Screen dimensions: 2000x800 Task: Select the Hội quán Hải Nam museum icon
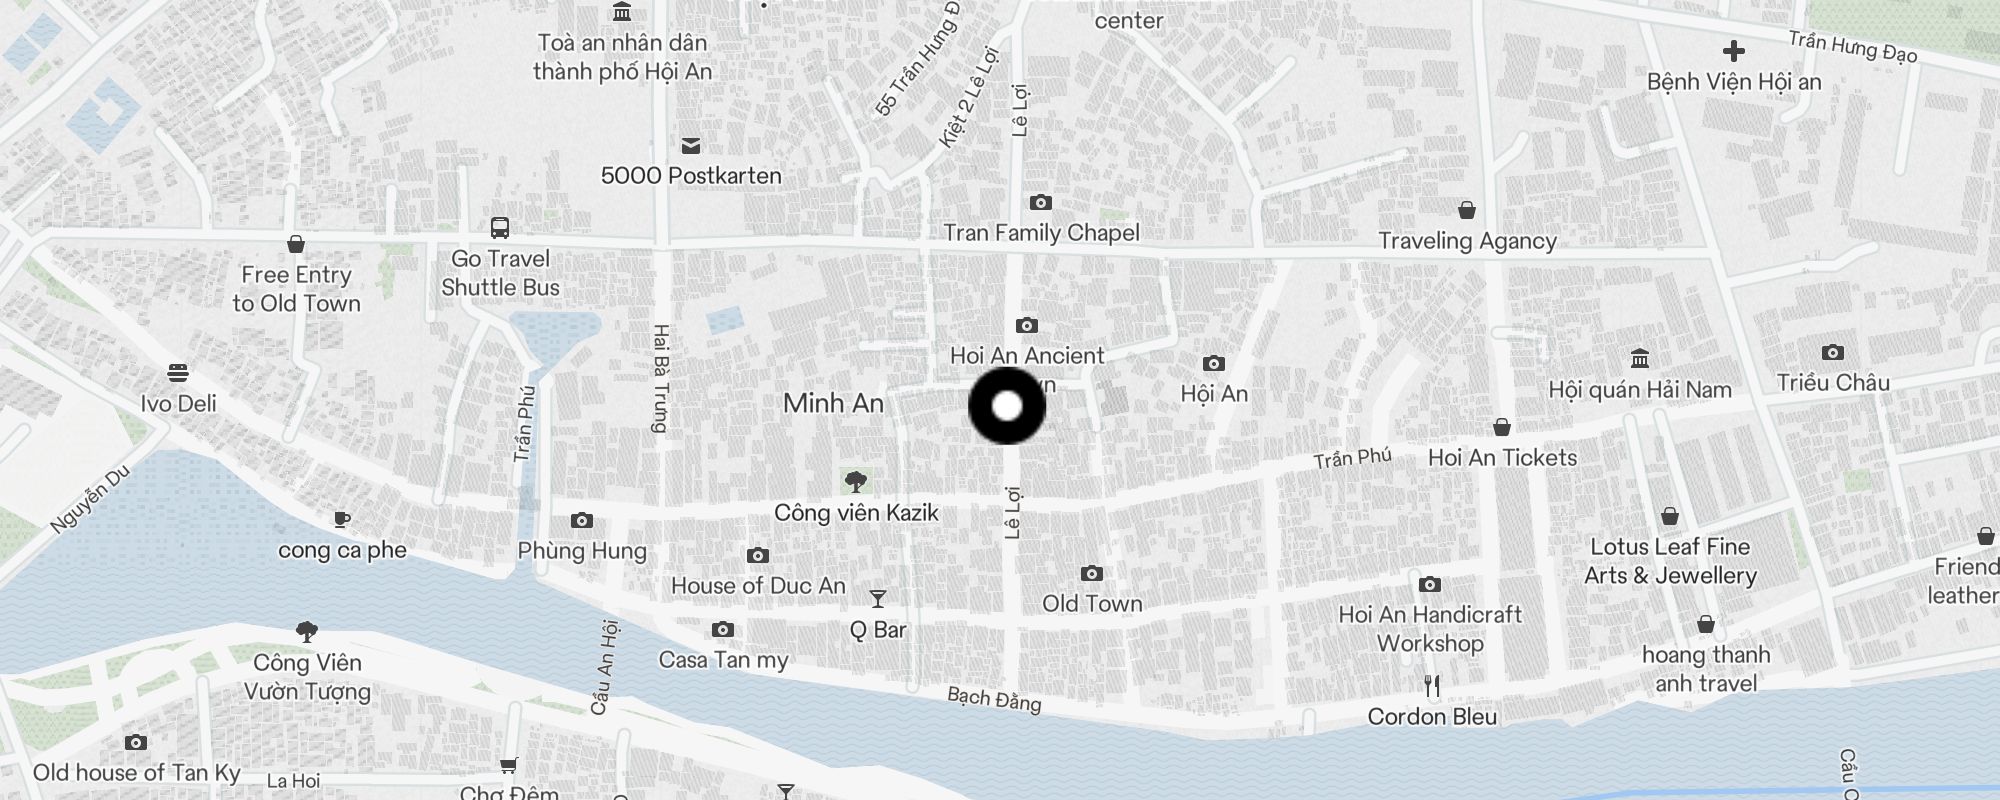click(1640, 359)
